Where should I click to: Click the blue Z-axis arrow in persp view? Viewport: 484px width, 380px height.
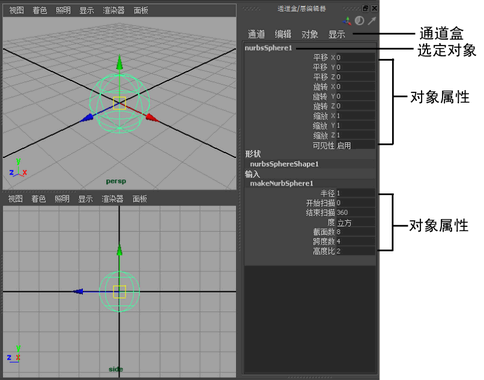click(87, 118)
